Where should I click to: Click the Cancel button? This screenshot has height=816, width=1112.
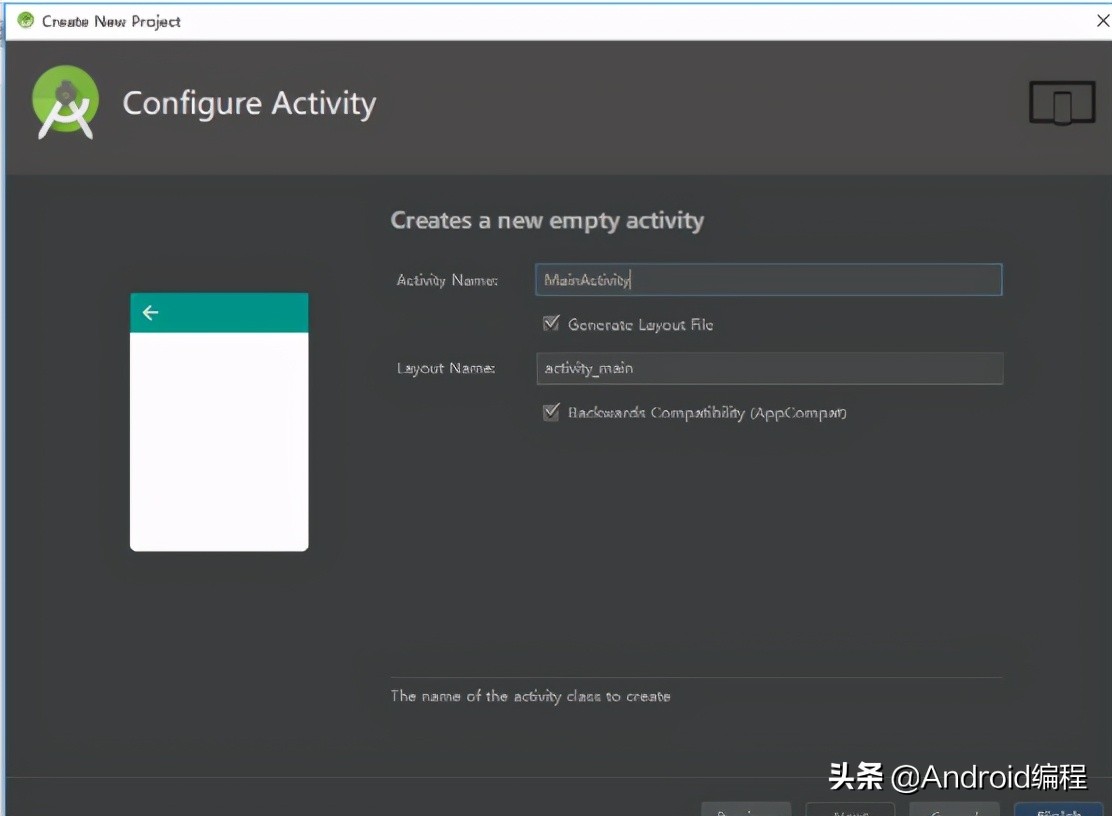pyautogui.click(x=955, y=810)
